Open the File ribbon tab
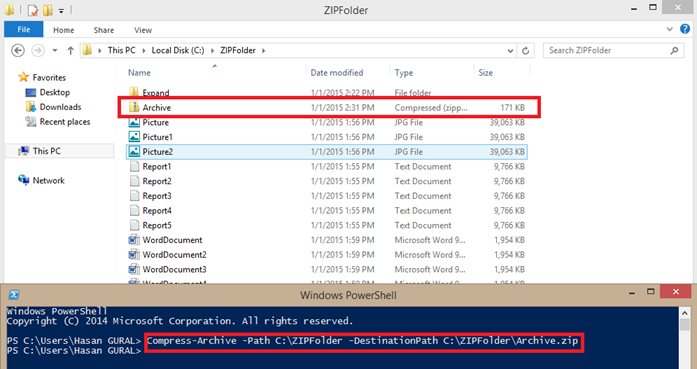Screen dimensions: 697x369 [x=24, y=30]
